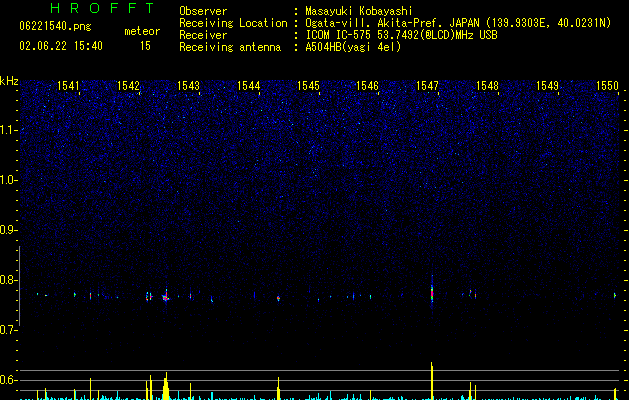The width and height of the screenshot is (629, 400).
Task: Select the filename 06221540.png
Action: [55, 27]
